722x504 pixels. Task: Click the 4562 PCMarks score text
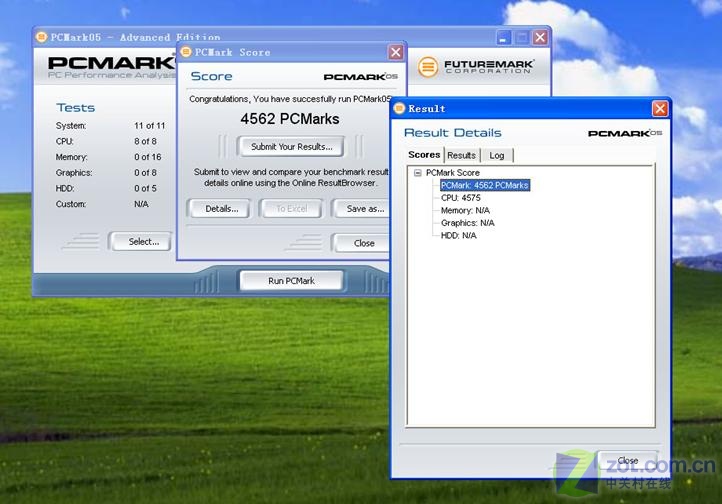click(x=290, y=119)
